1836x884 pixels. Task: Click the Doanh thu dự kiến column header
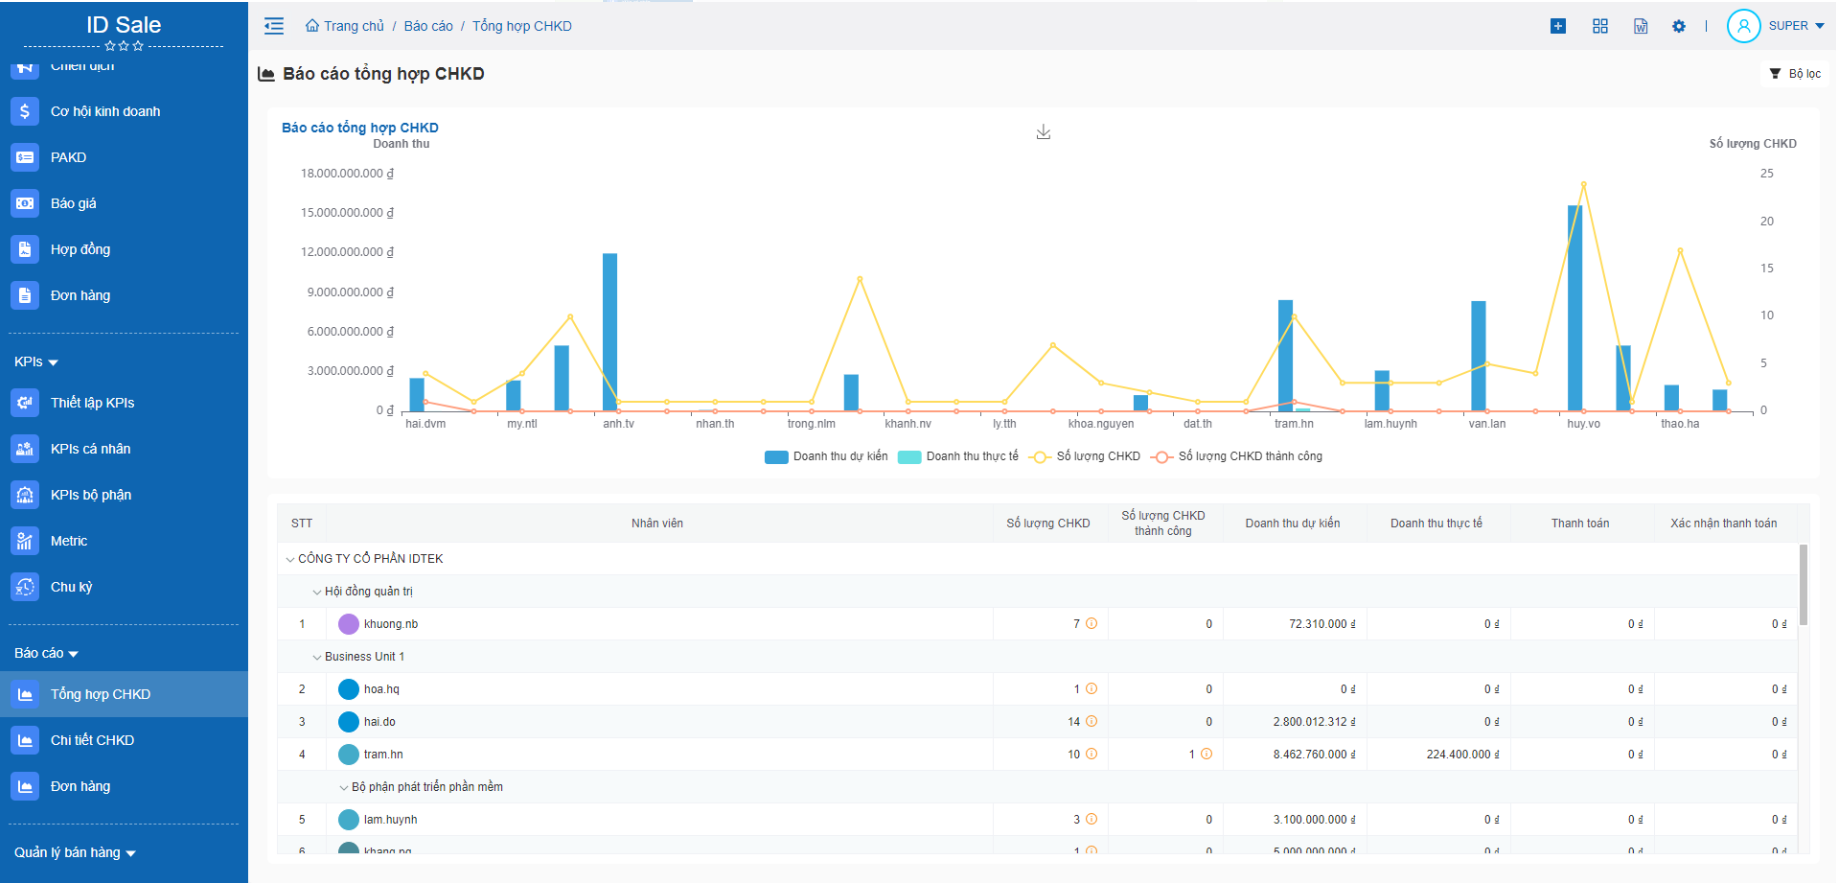[1292, 523]
